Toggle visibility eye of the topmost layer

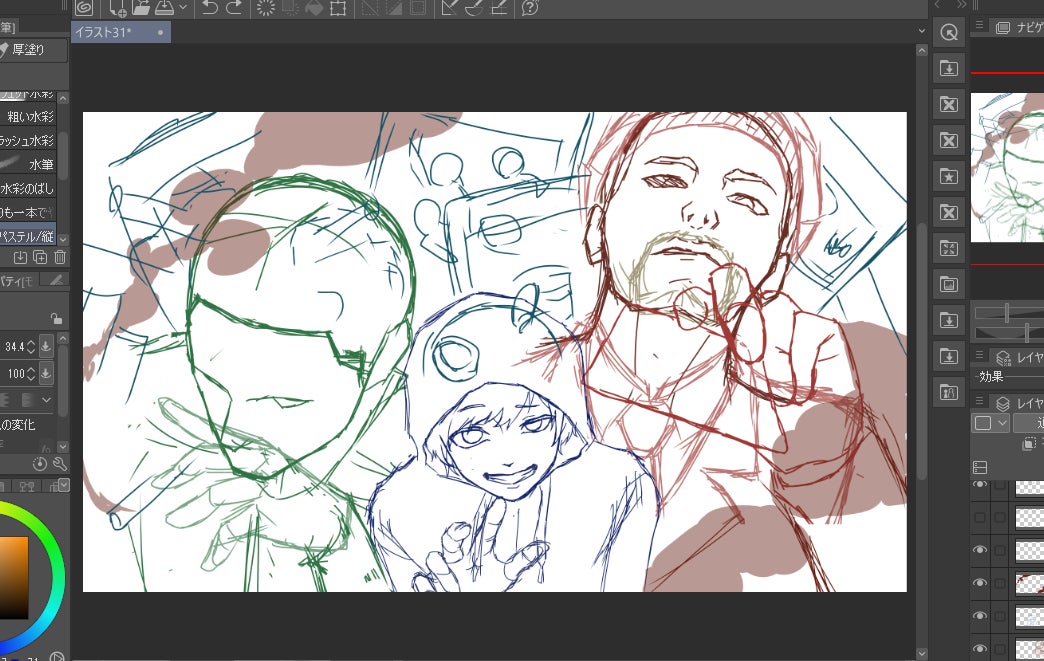pos(980,485)
